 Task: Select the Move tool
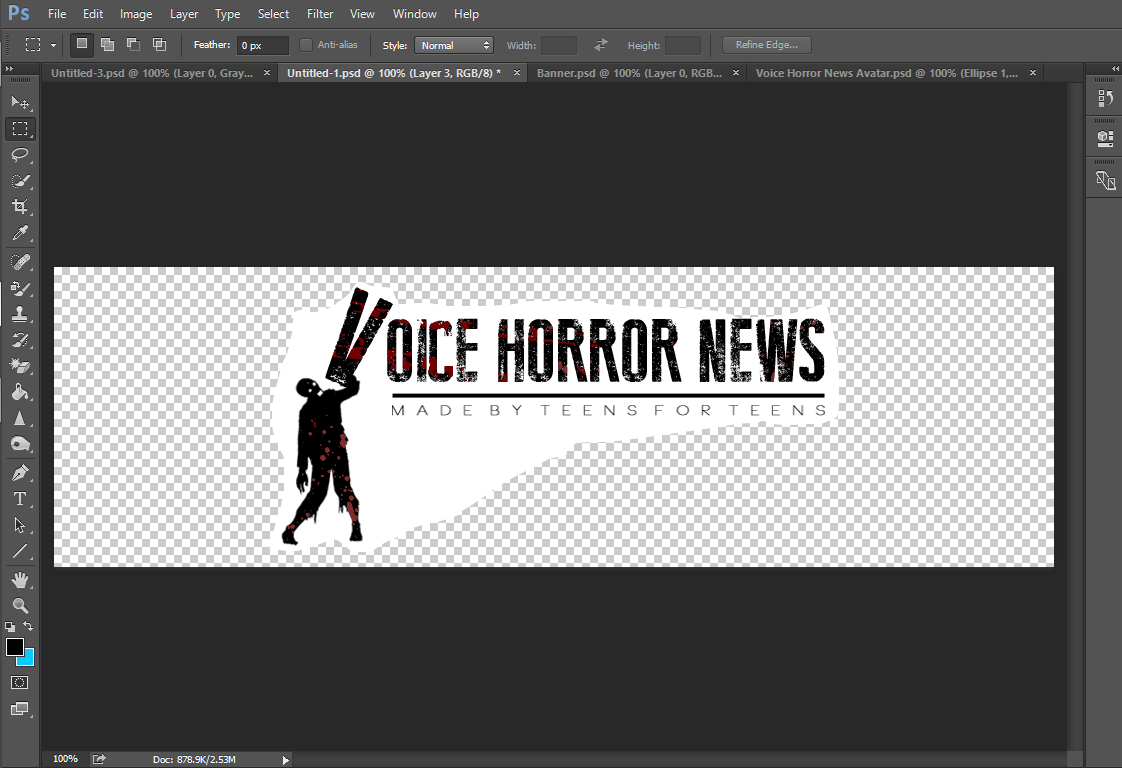point(20,103)
